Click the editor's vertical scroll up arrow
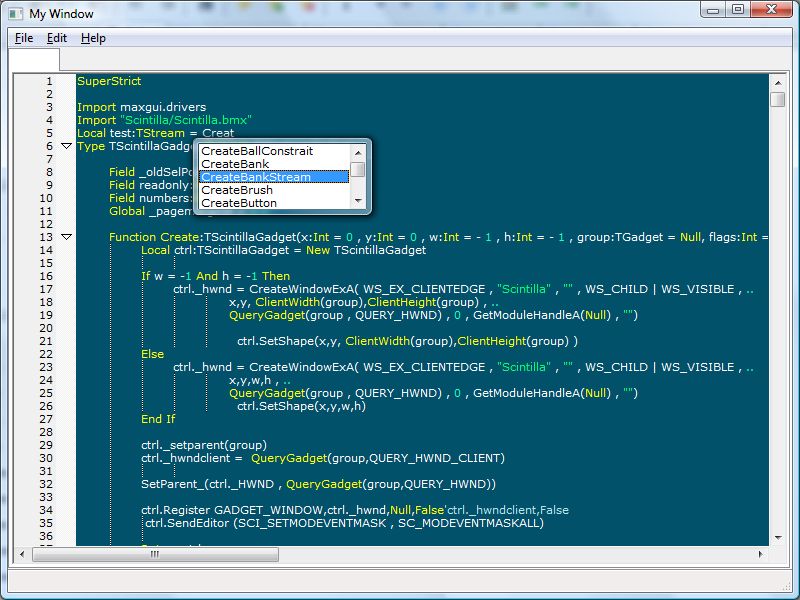800x600 pixels. (x=777, y=81)
